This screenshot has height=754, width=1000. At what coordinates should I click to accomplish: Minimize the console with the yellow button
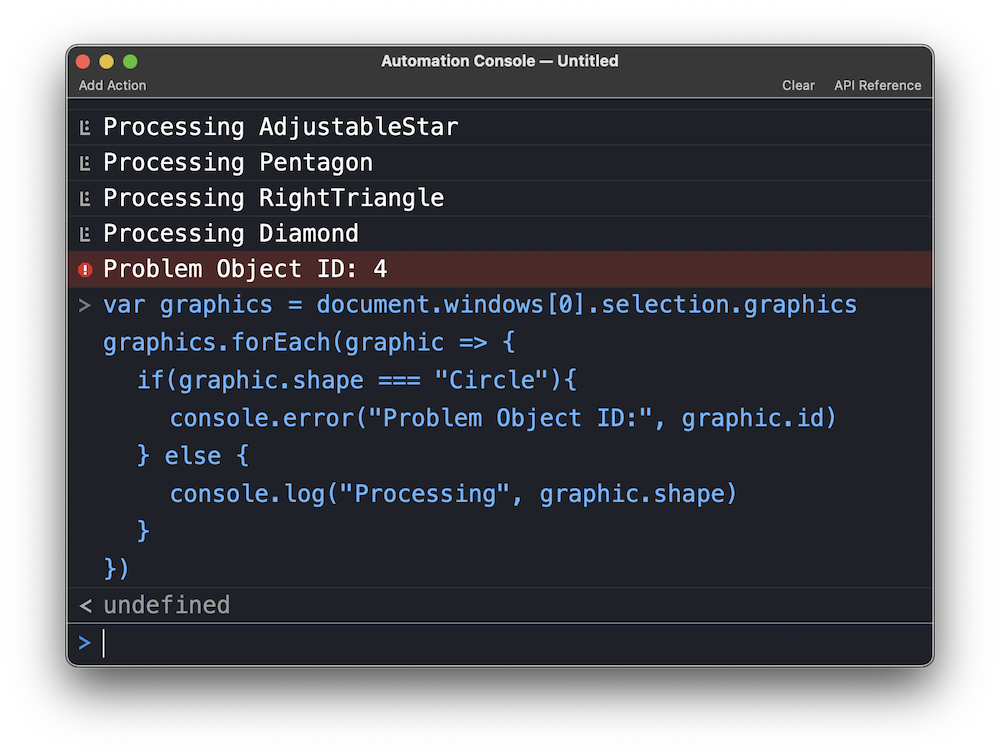(x=106, y=62)
